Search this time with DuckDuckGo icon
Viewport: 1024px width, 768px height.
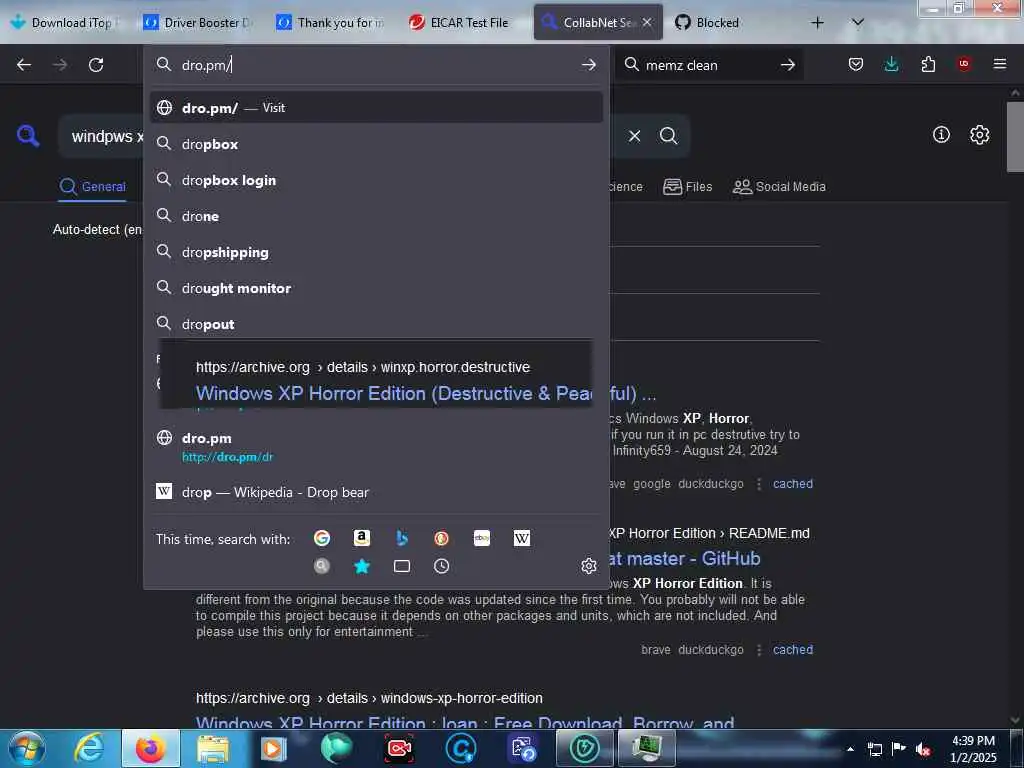[x=441, y=538]
